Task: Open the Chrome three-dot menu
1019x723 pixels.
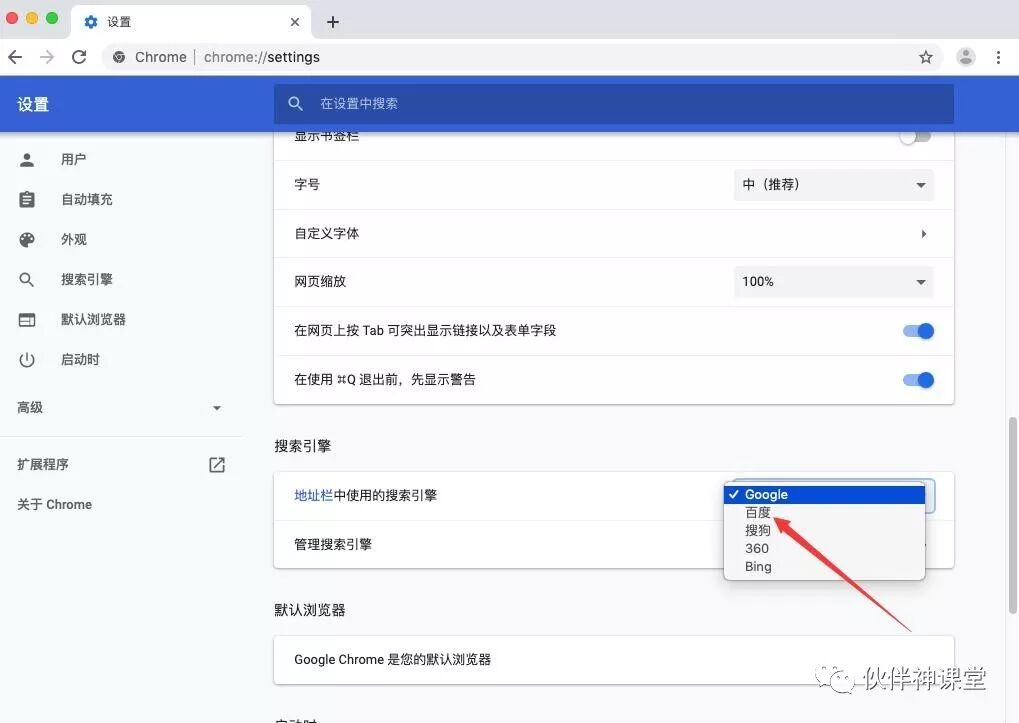Action: pyautogui.click(x=998, y=57)
